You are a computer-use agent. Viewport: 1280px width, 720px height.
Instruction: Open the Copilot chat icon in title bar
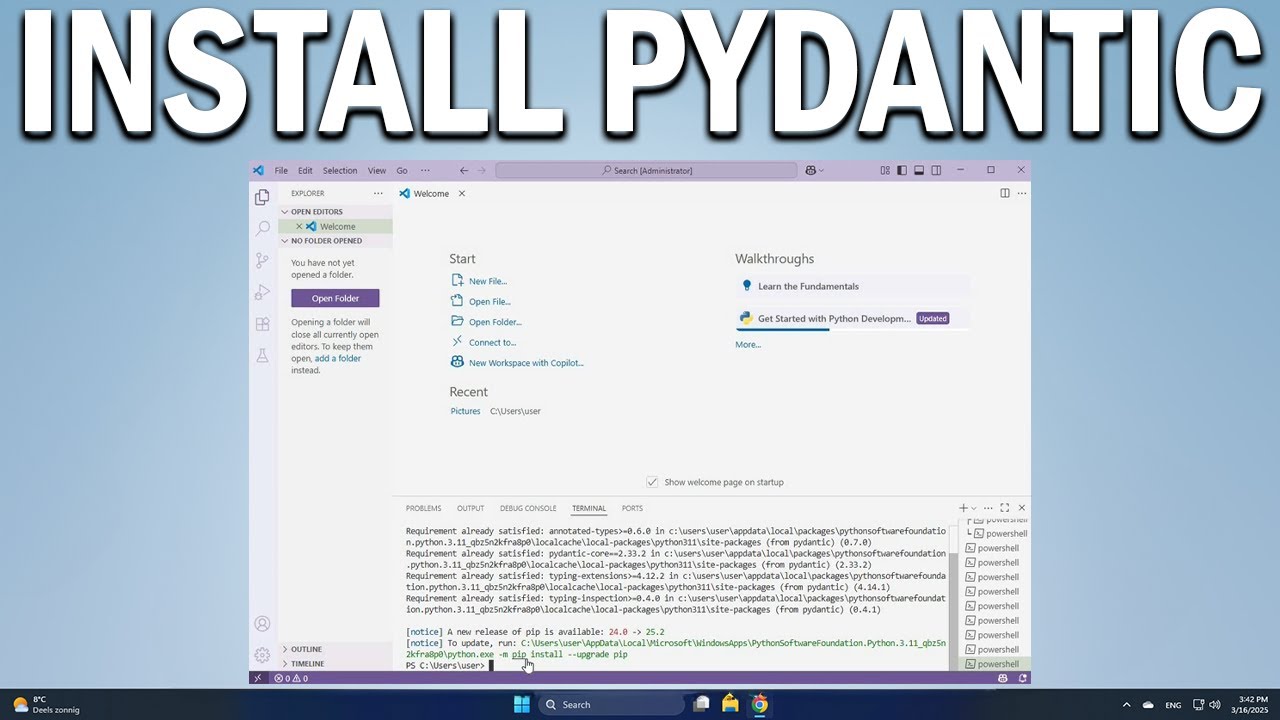coord(811,170)
